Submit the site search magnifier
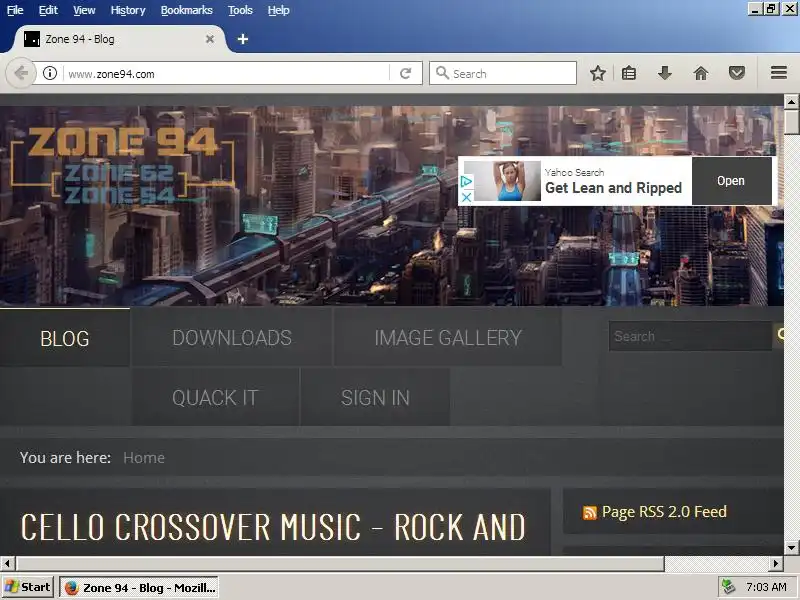This screenshot has height=600, width=800. click(x=780, y=335)
